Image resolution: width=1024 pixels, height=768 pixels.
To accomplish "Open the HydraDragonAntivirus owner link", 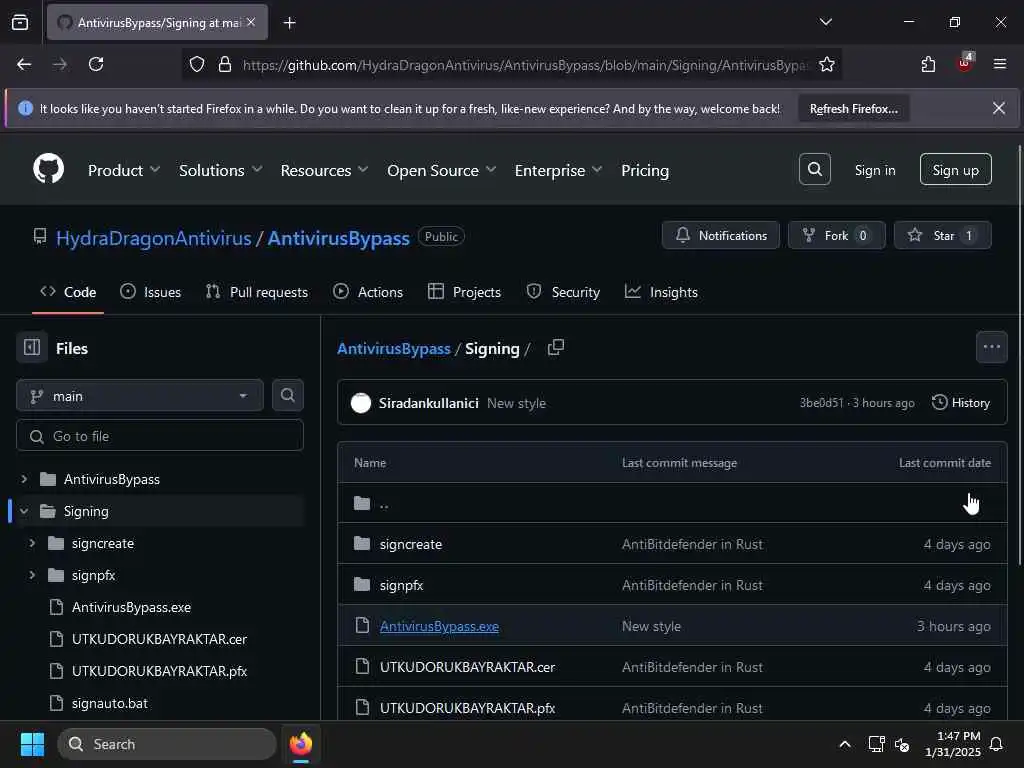I will (153, 238).
